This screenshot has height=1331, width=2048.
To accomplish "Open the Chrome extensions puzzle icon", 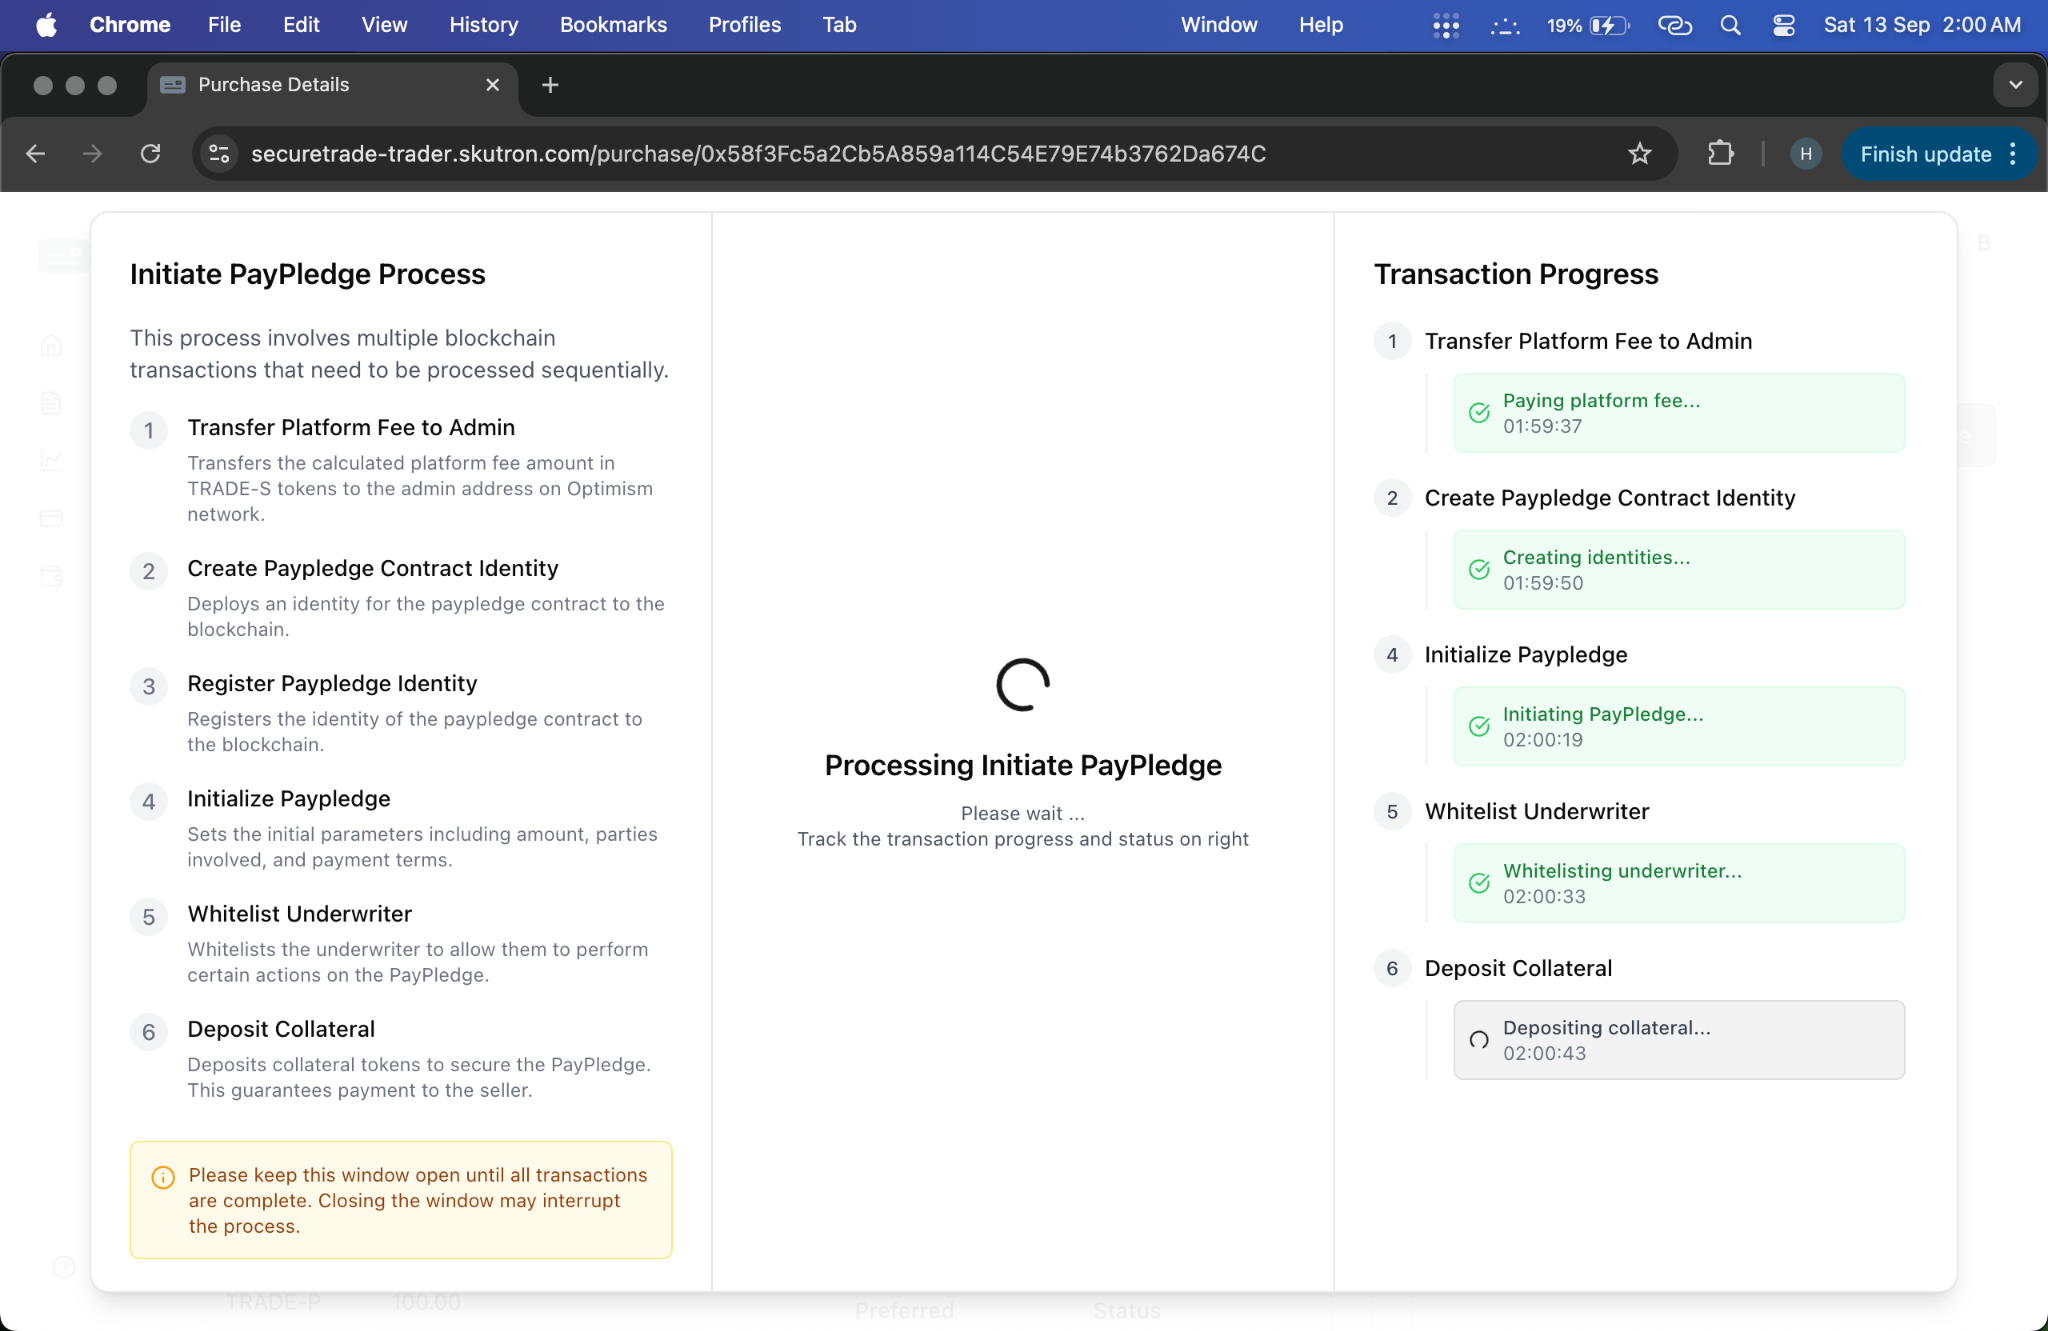I will pos(1720,154).
